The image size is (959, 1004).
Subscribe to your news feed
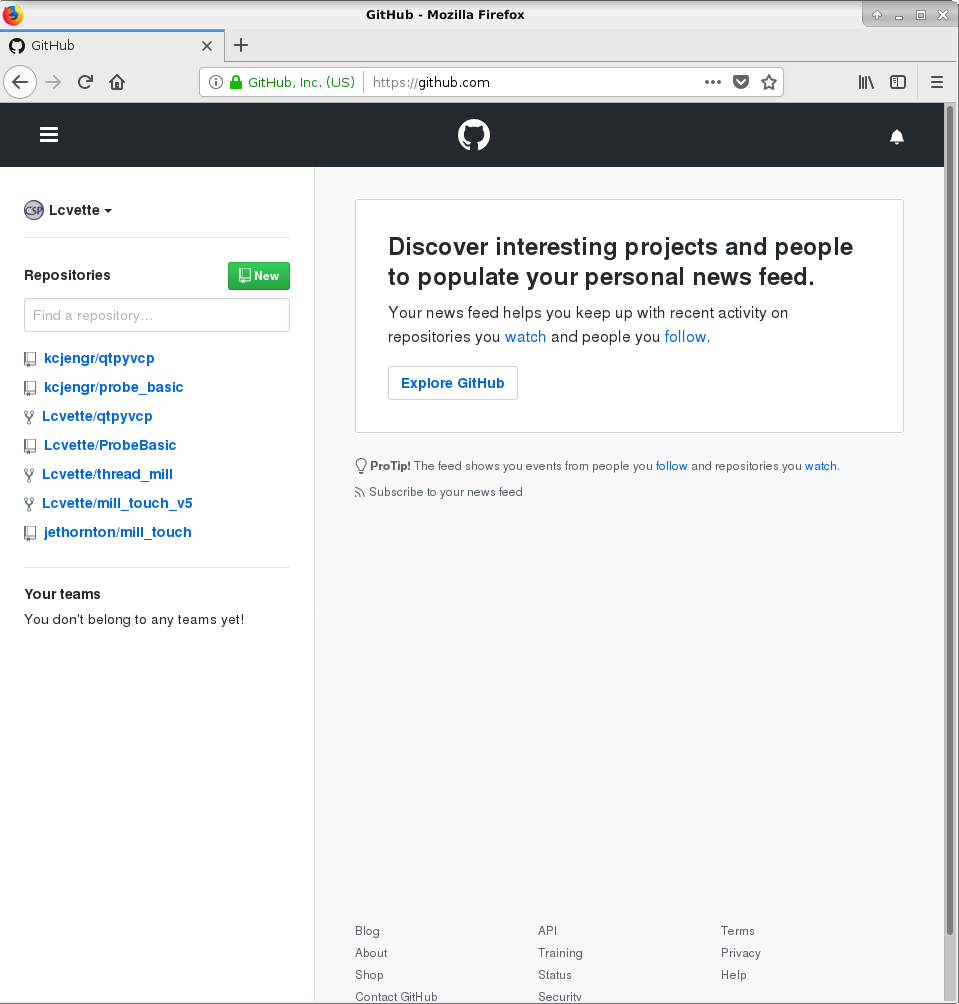pyautogui.click(x=446, y=492)
